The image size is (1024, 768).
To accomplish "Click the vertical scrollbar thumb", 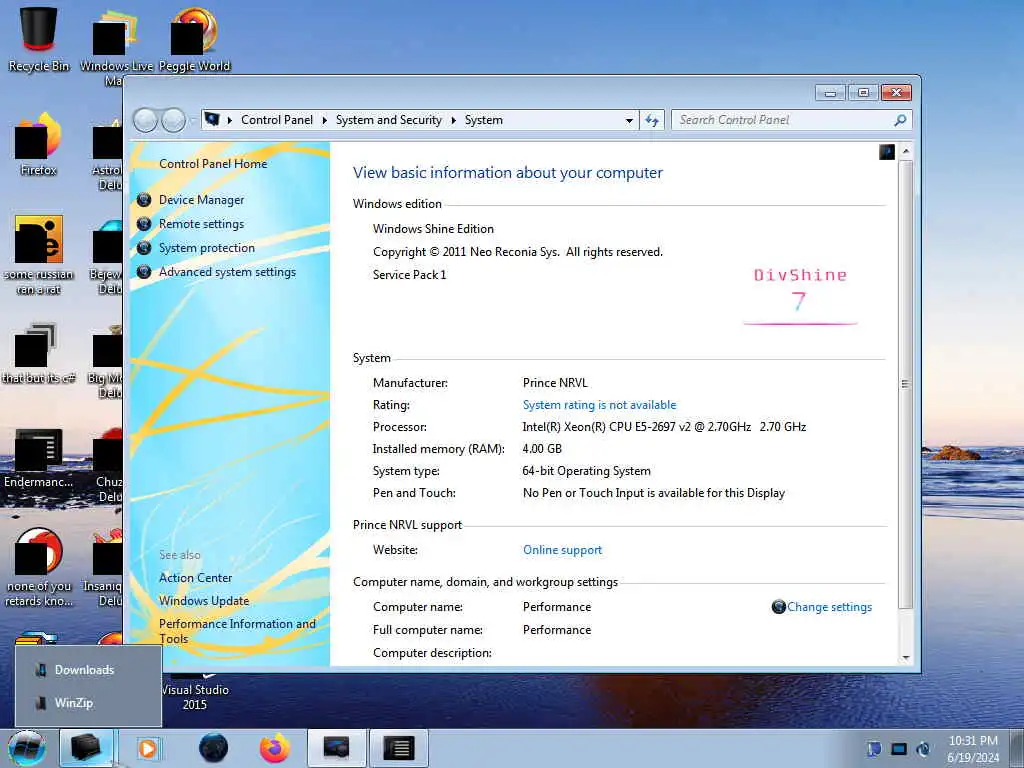I will 905,384.
